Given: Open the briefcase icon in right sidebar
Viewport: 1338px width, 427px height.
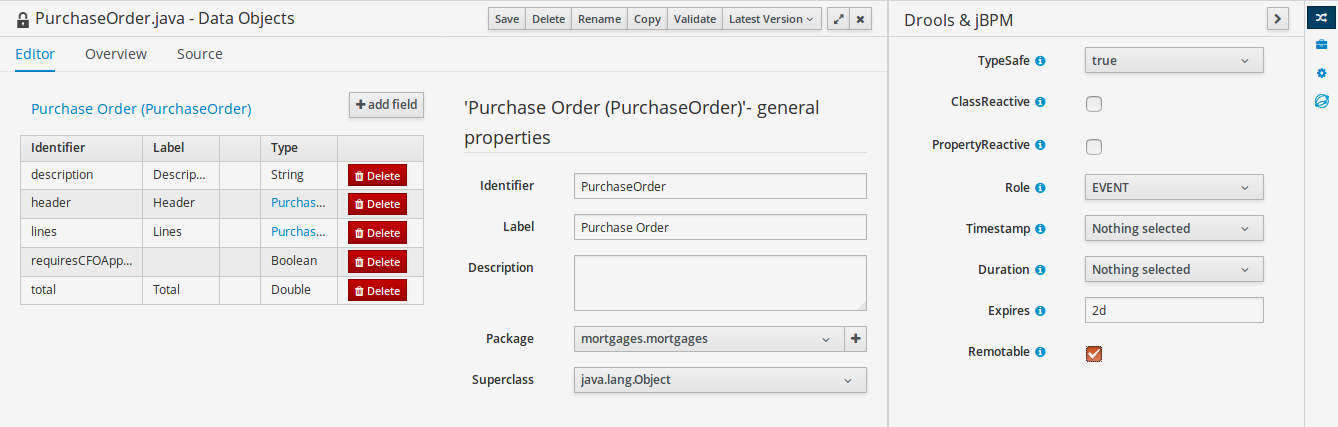Looking at the screenshot, I should coord(1322,46).
